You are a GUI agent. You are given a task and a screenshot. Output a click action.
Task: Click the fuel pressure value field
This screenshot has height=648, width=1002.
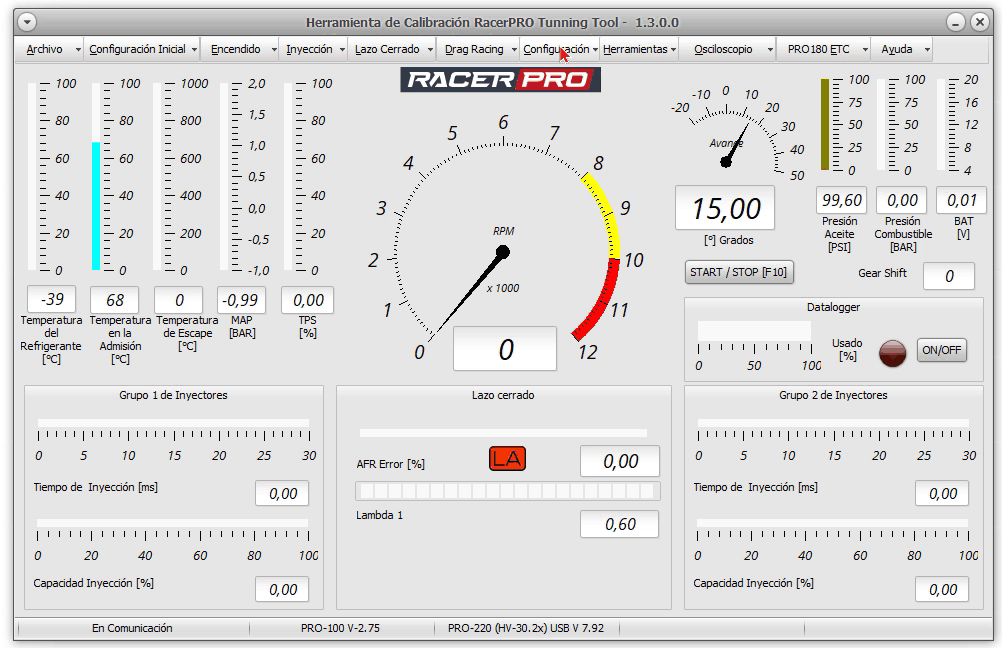(902, 200)
